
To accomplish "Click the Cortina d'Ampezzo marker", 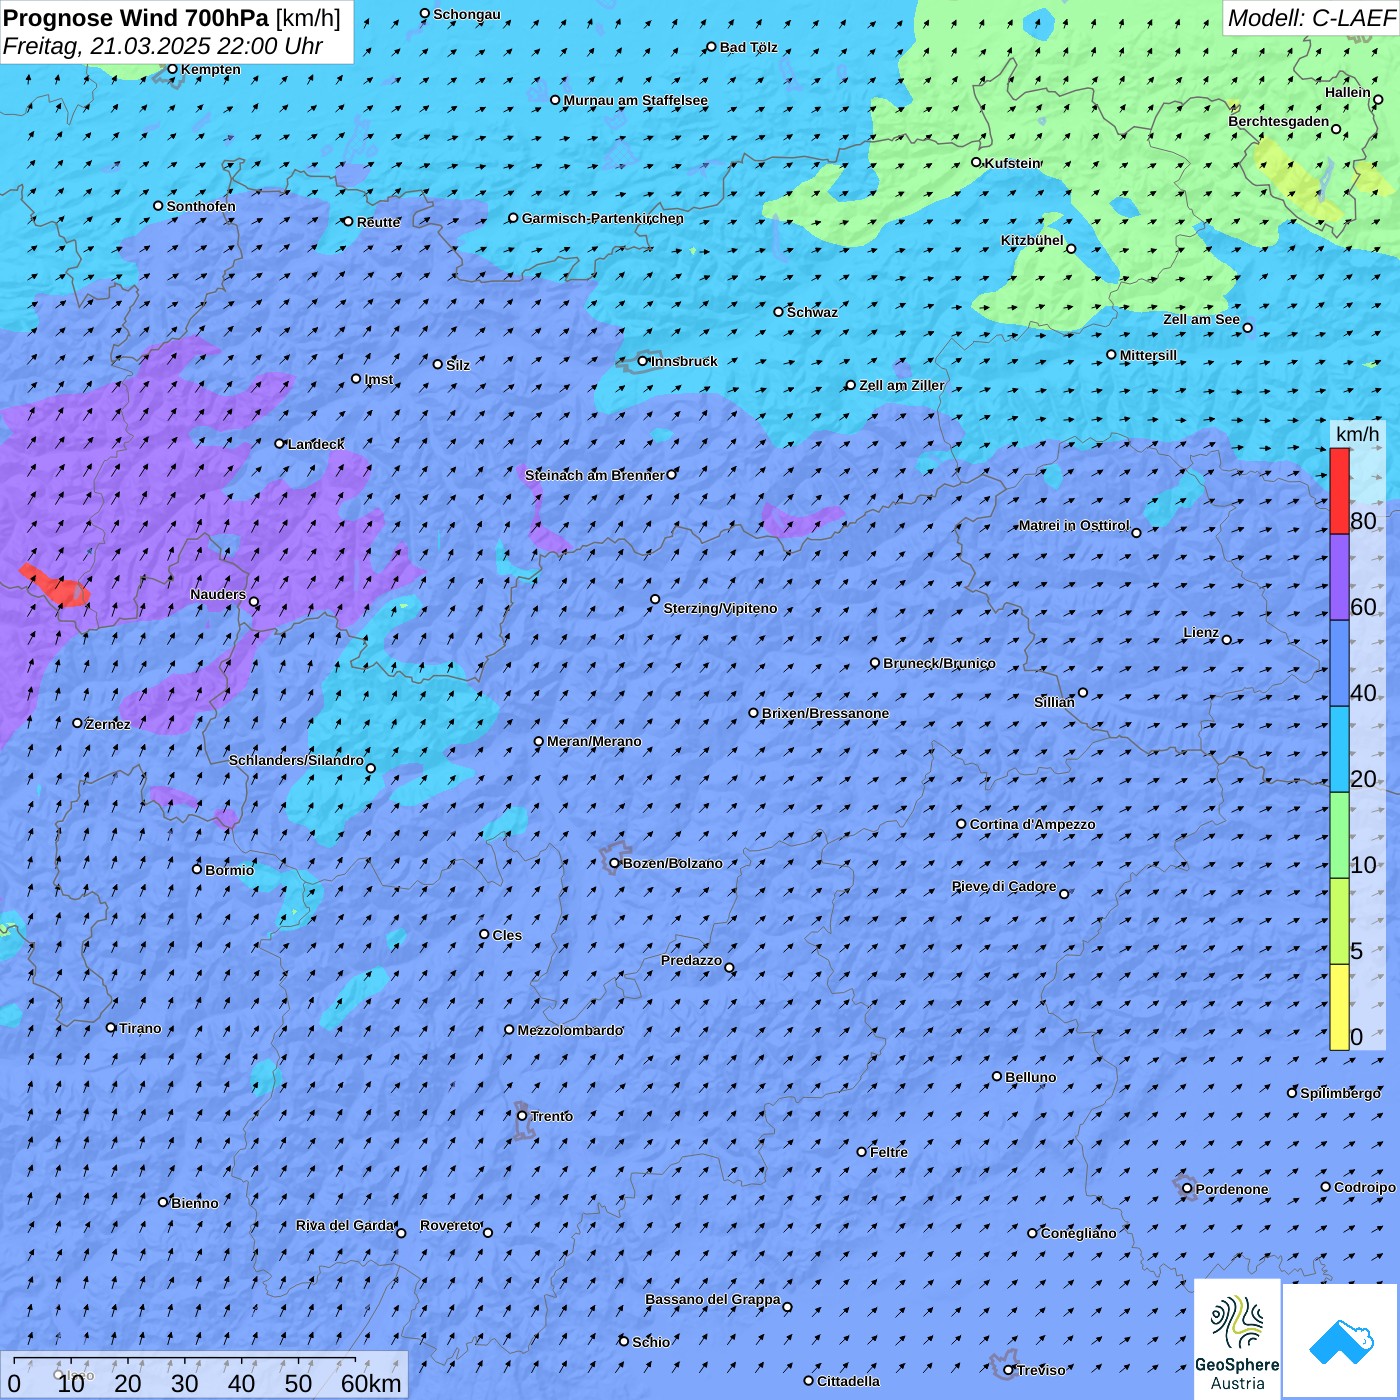I will [x=961, y=824].
